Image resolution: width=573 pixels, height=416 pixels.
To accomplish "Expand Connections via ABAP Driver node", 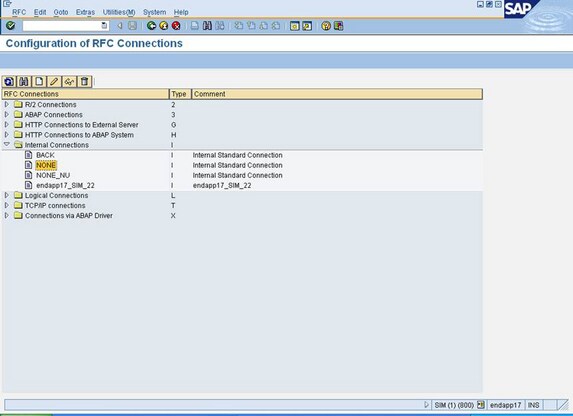I will click(x=7, y=216).
